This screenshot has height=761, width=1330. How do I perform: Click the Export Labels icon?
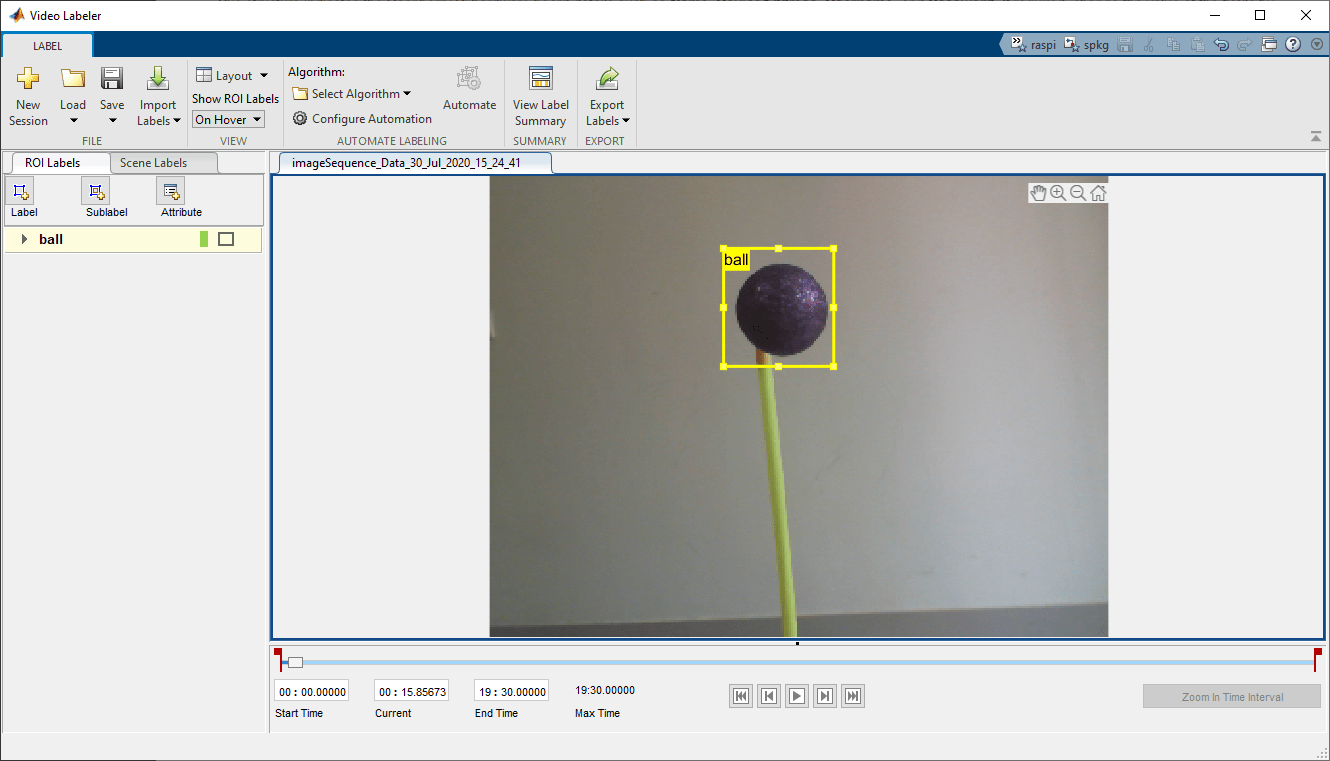pos(606,80)
